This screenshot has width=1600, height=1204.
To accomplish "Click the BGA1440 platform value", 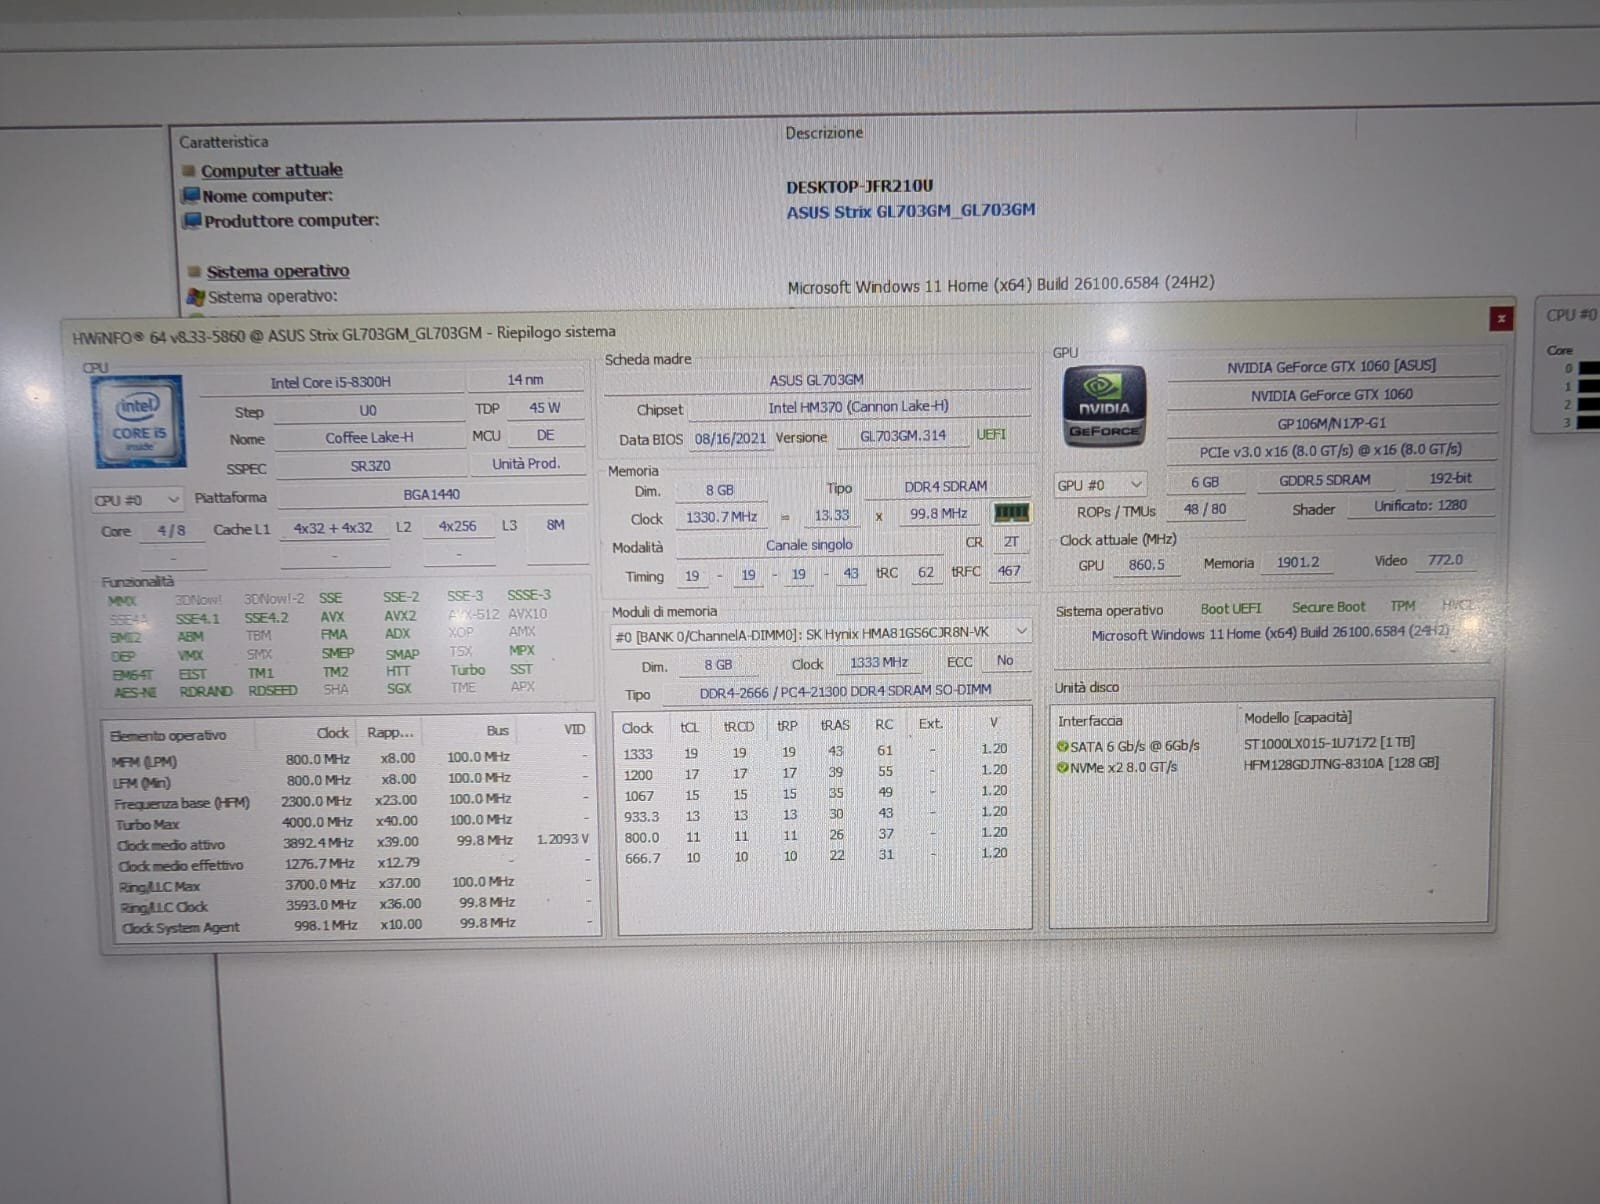I will [432, 495].
